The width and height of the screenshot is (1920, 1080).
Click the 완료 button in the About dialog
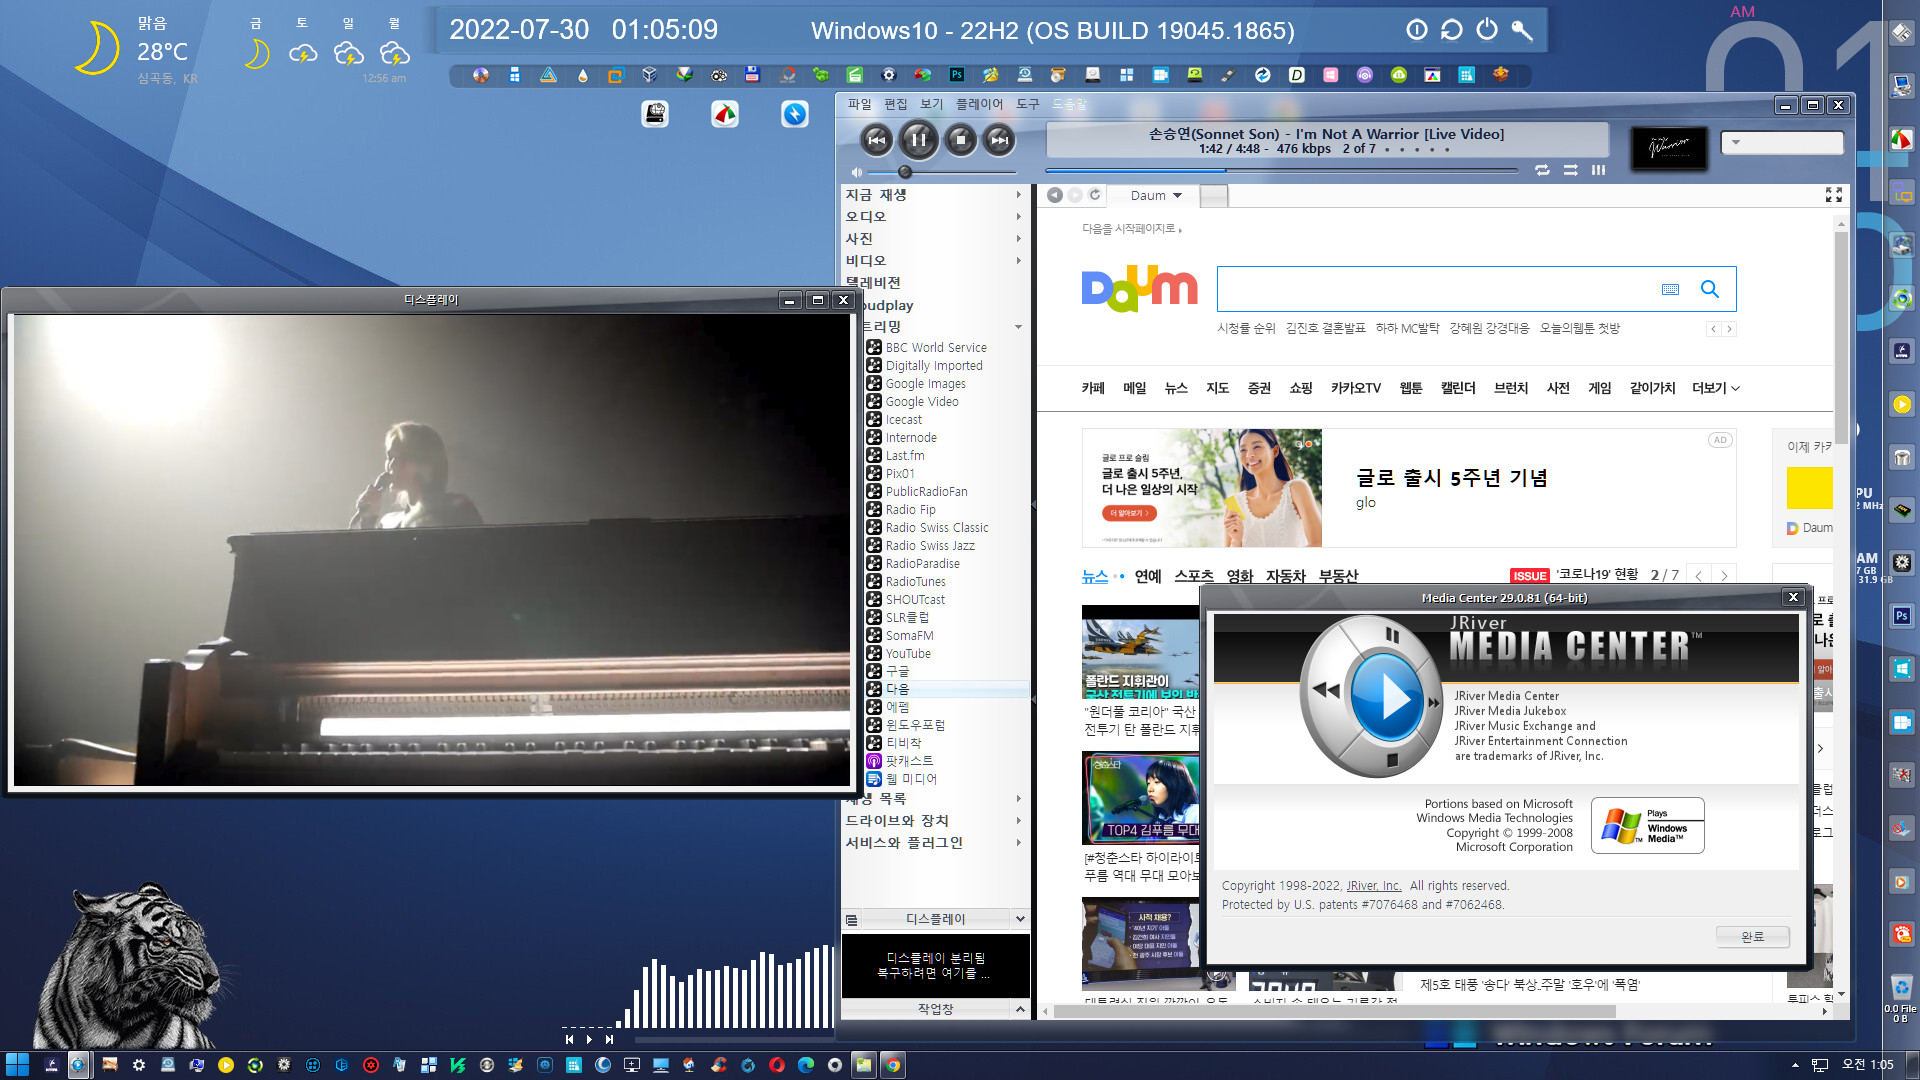1752,937
